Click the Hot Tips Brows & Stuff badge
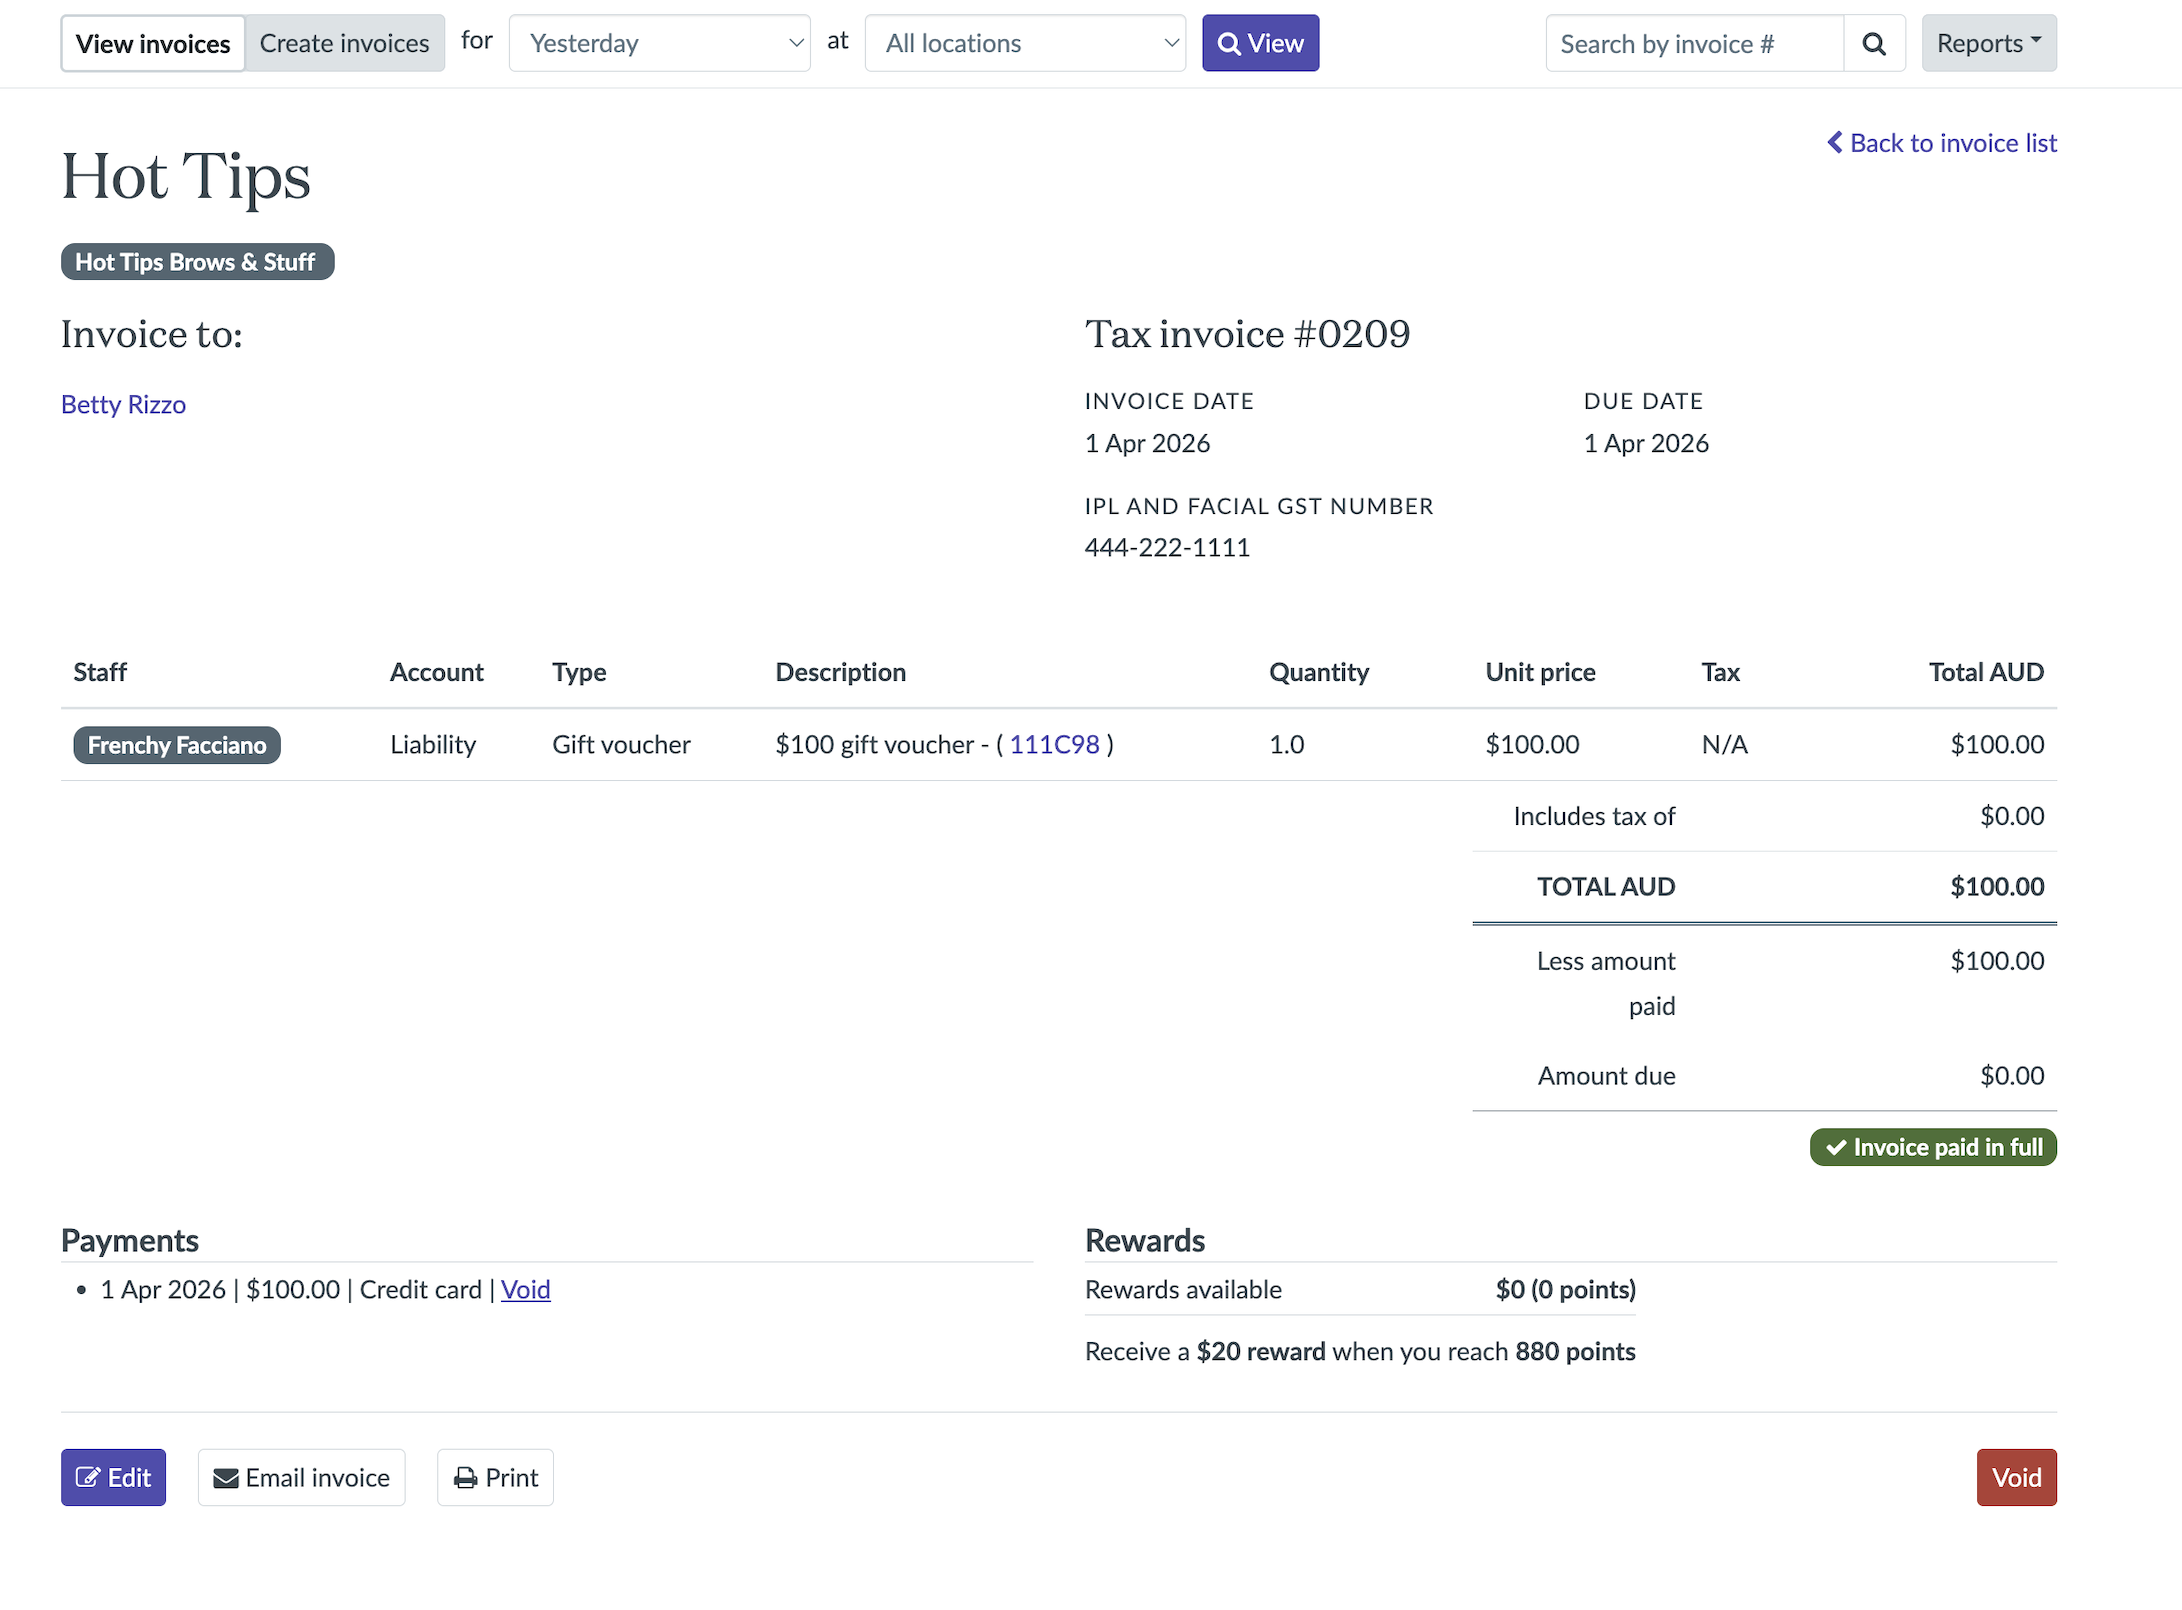Viewport: 2182px width, 1610px height. click(x=197, y=262)
